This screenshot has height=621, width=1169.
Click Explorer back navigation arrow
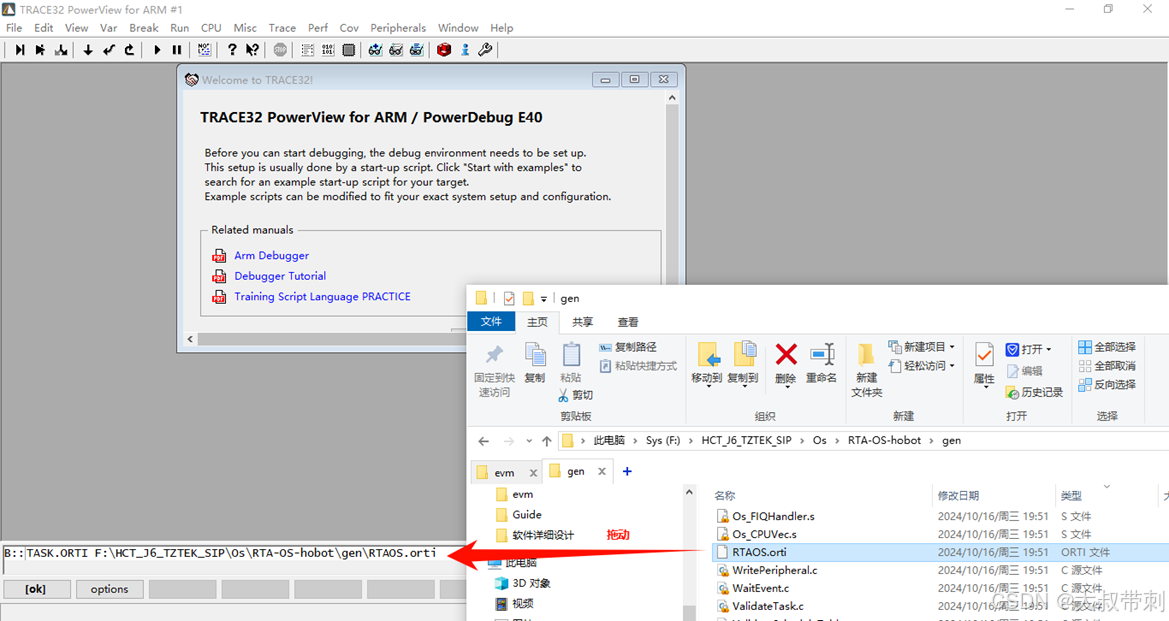pyautogui.click(x=483, y=441)
